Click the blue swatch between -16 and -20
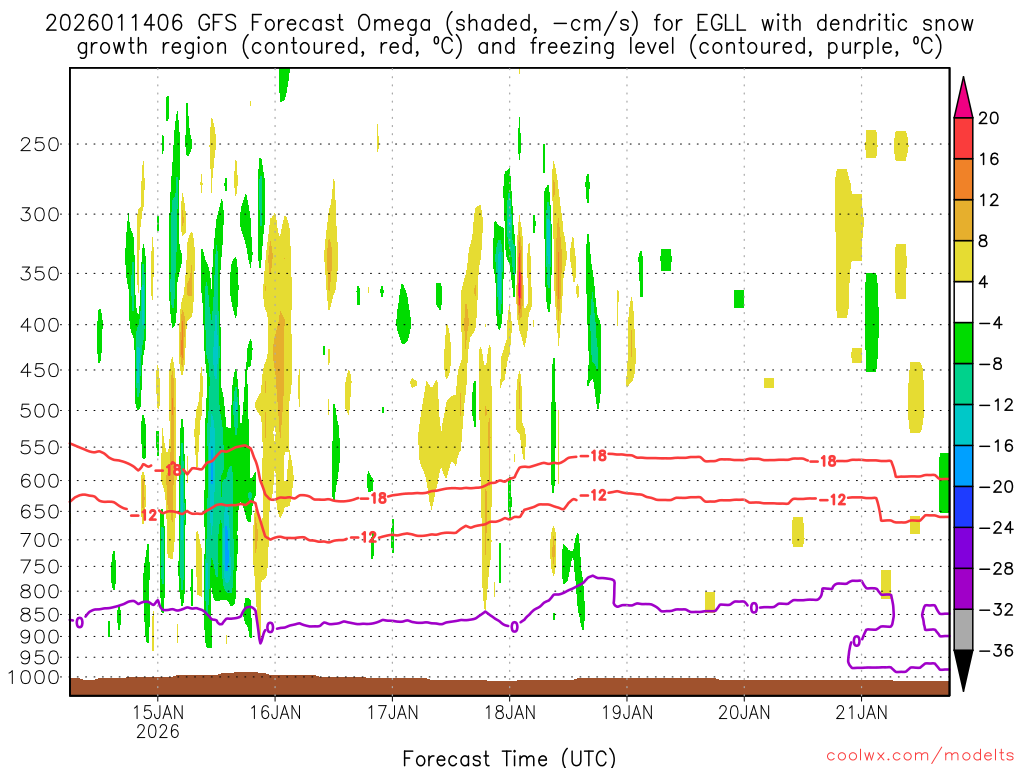 963,466
